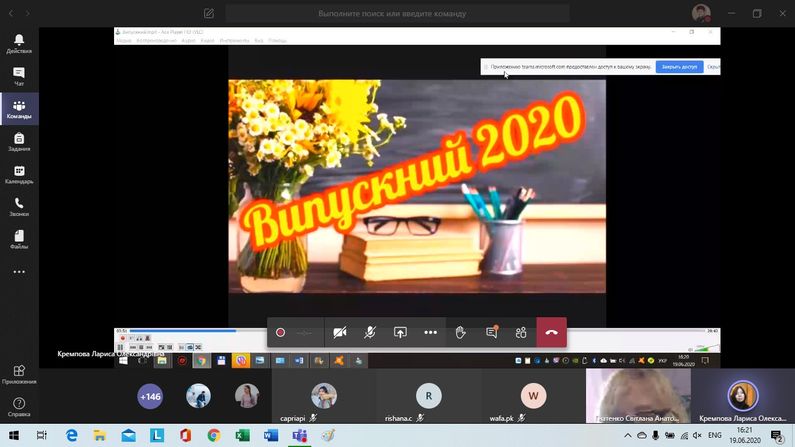The image size is (795, 447).
Task: Hang up the call with the red button
Action: click(x=552, y=332)
